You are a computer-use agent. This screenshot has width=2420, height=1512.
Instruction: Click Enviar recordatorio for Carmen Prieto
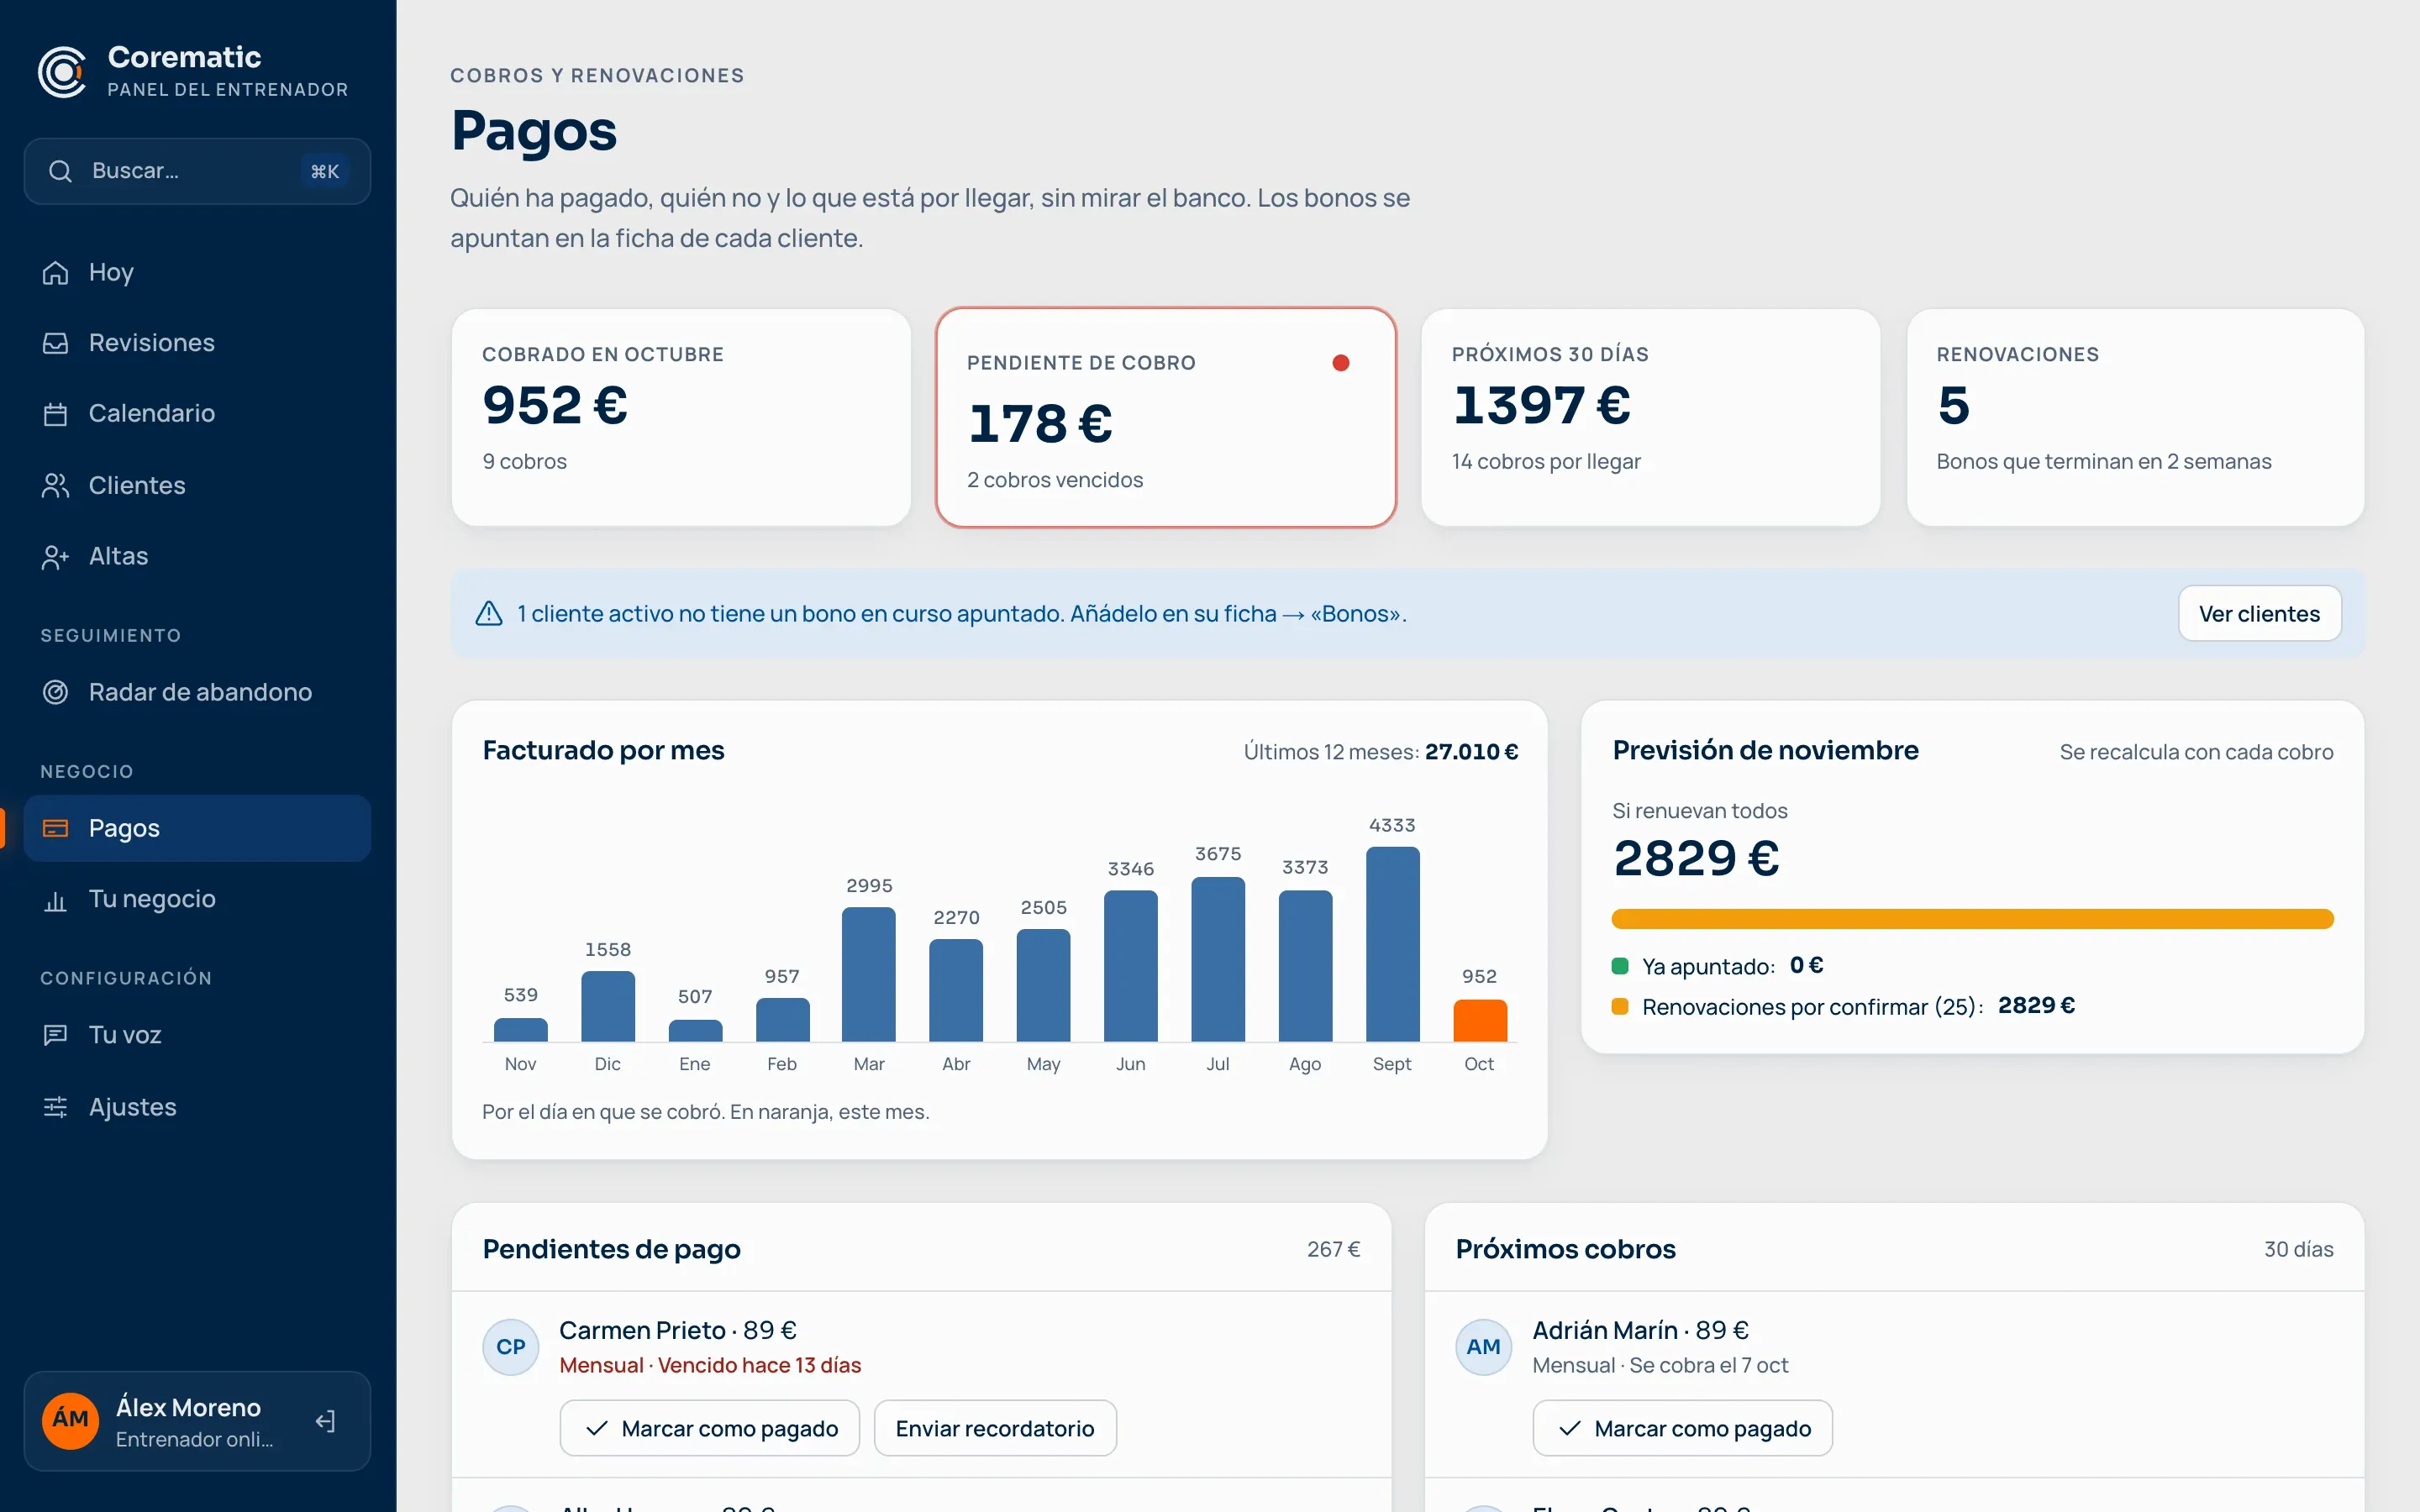995,1428
